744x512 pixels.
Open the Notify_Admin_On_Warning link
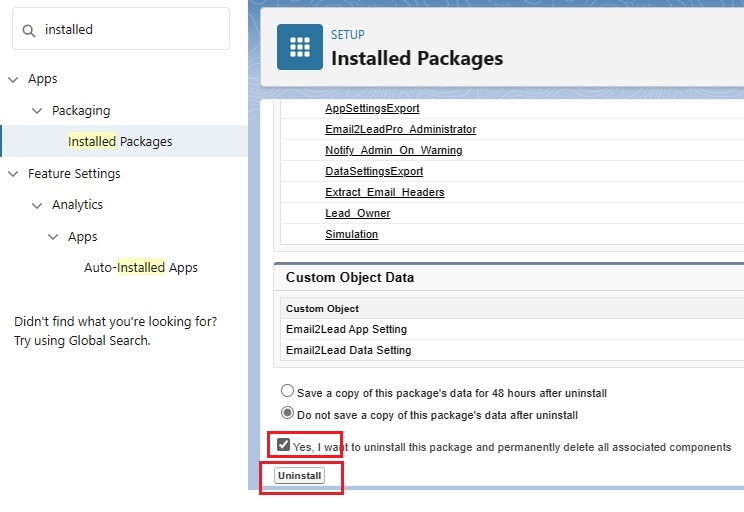point(393,150)
